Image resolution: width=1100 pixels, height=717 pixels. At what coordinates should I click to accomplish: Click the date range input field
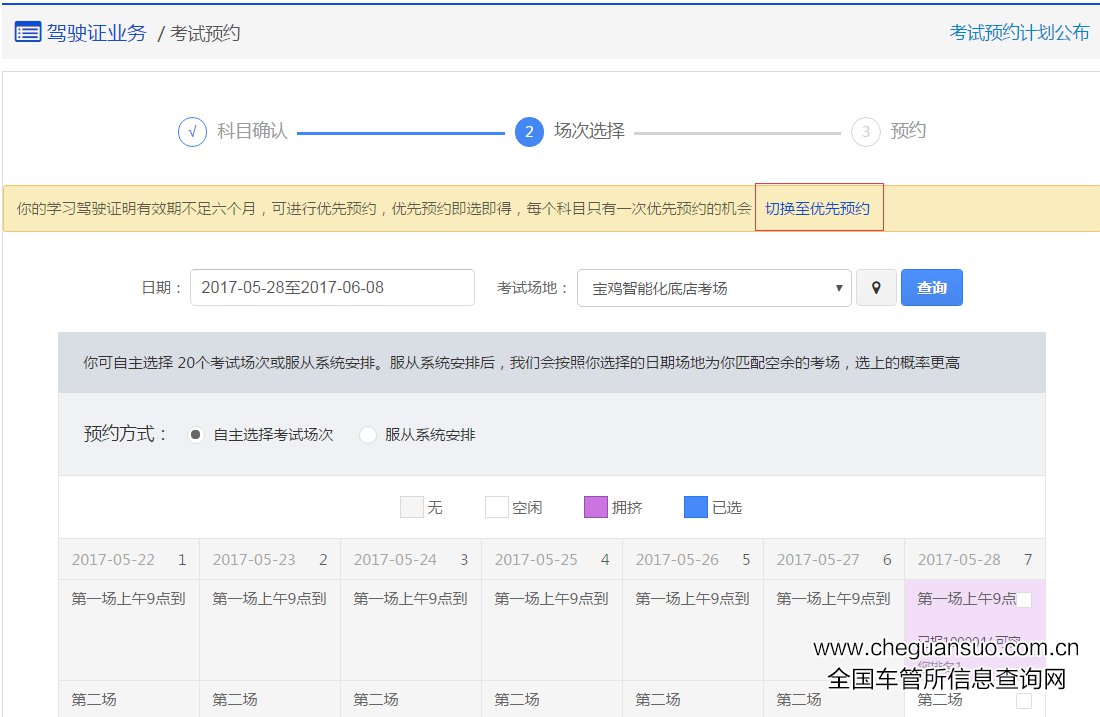coord(332,288)
